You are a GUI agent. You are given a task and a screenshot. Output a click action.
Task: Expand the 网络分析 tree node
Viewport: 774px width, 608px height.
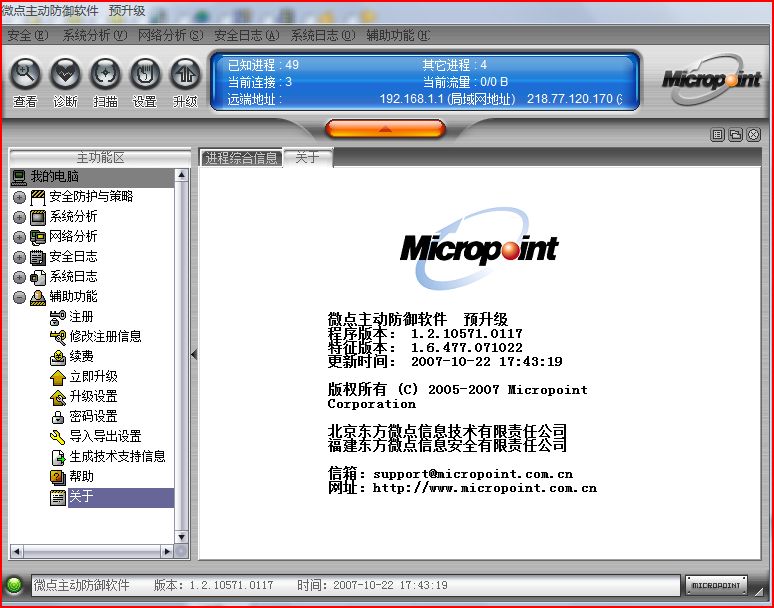(x=19, y=237)
